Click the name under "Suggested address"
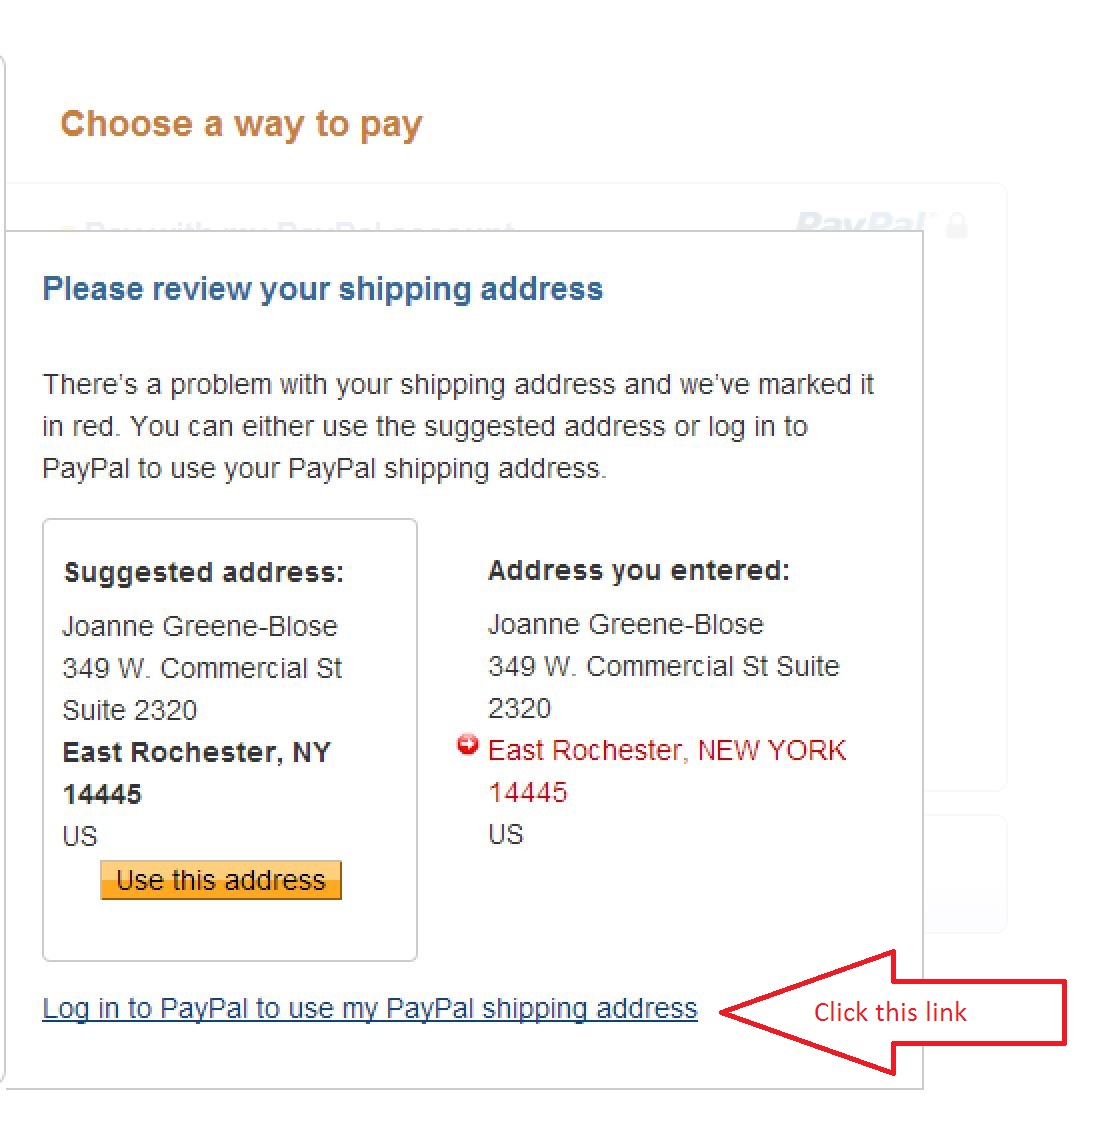This screenshot has width=1114, height=1146. coord(199,626)
